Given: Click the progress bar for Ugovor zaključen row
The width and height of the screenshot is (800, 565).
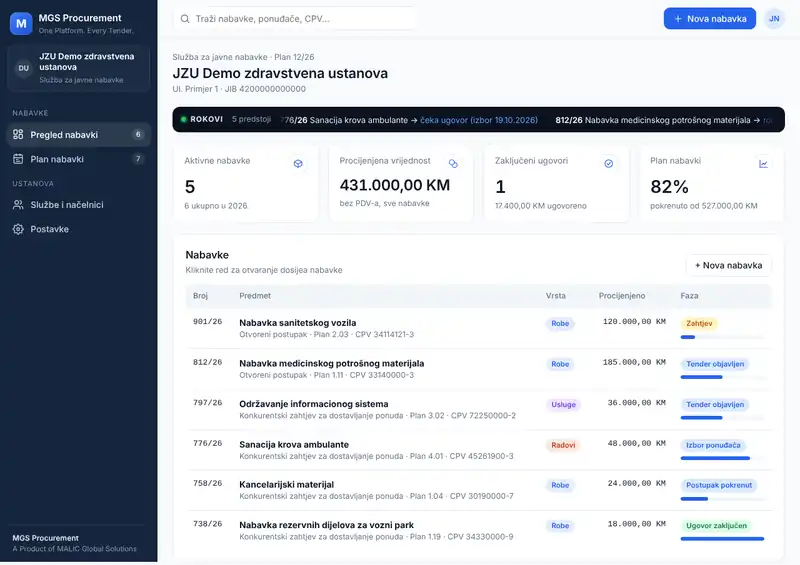Looking at the screenshot, I should pos(722,539).
